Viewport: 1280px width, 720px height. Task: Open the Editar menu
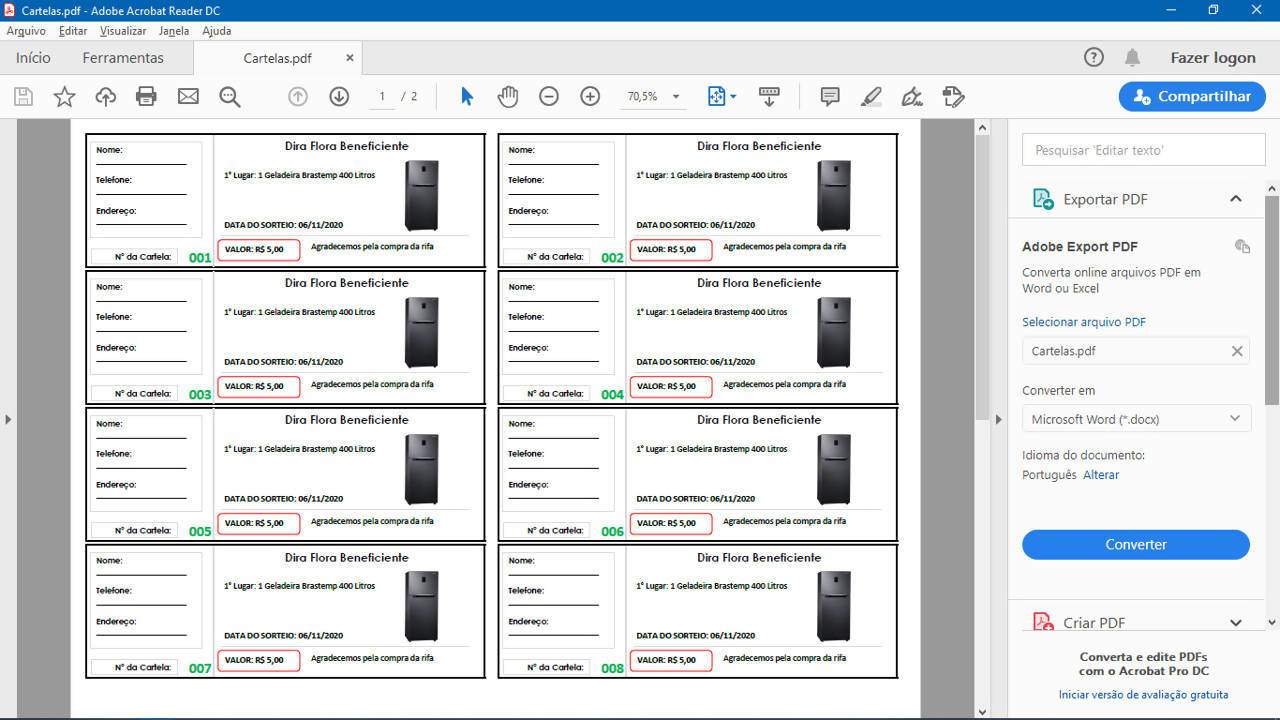point(73,31)
